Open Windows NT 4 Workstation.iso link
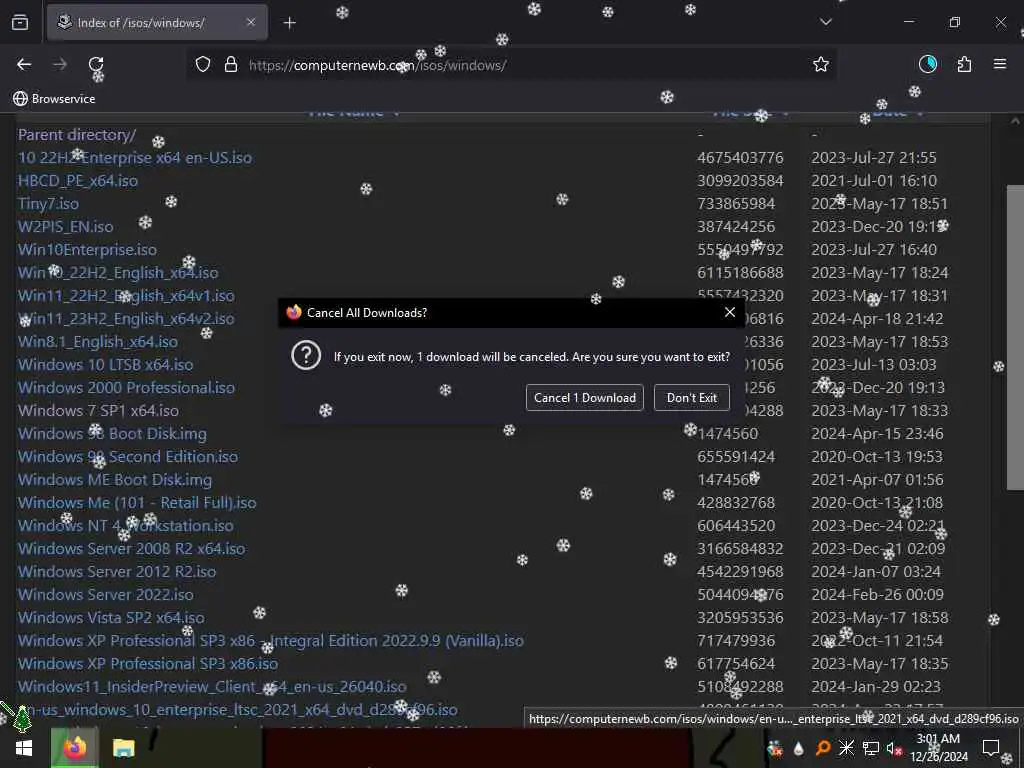This screenshot has height=768, width=1024. point(125,525)
